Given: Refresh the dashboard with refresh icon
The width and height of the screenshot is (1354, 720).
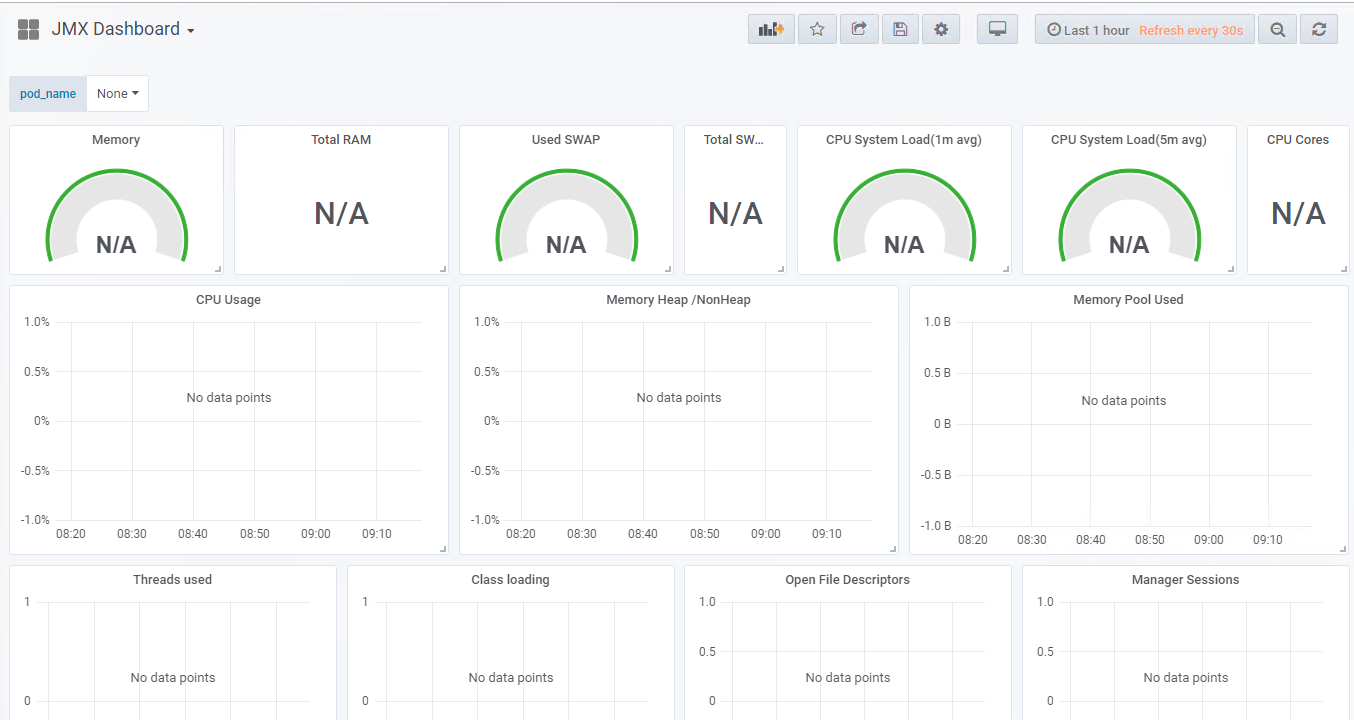Looking at the screenshot, I should [x=1319, y=30].
